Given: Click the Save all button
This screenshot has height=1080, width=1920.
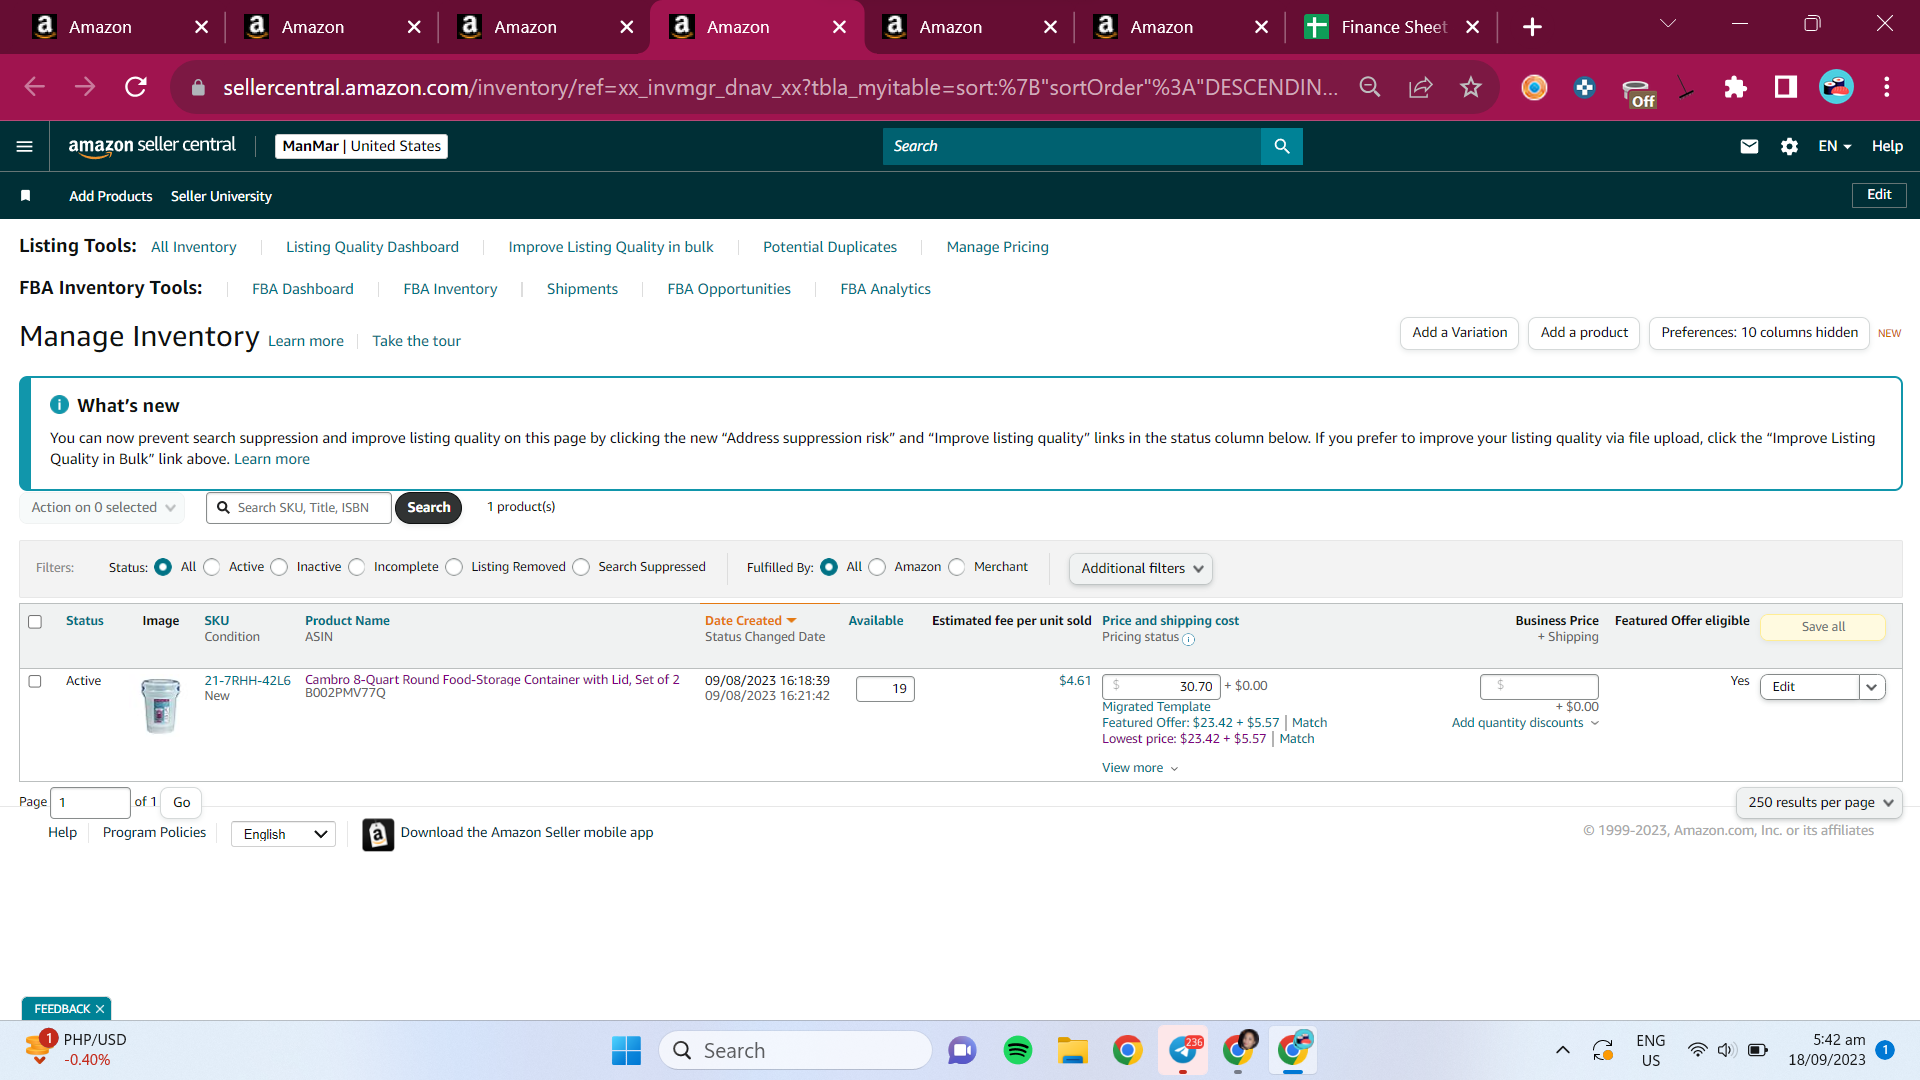Looking at the screenshot, I should pyautogui.click(x=1823, y=627).
